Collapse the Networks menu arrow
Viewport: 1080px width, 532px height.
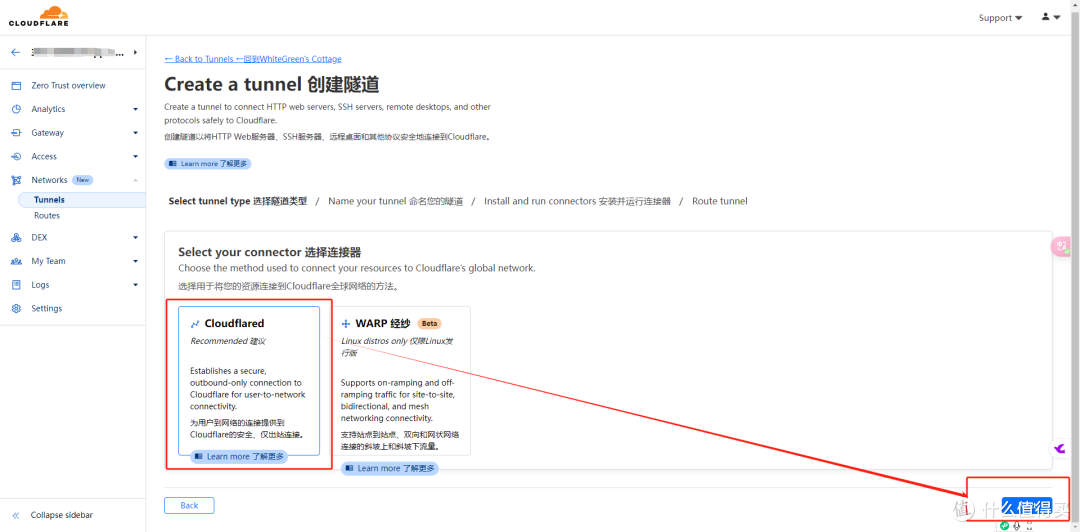[x=135, y=180]
